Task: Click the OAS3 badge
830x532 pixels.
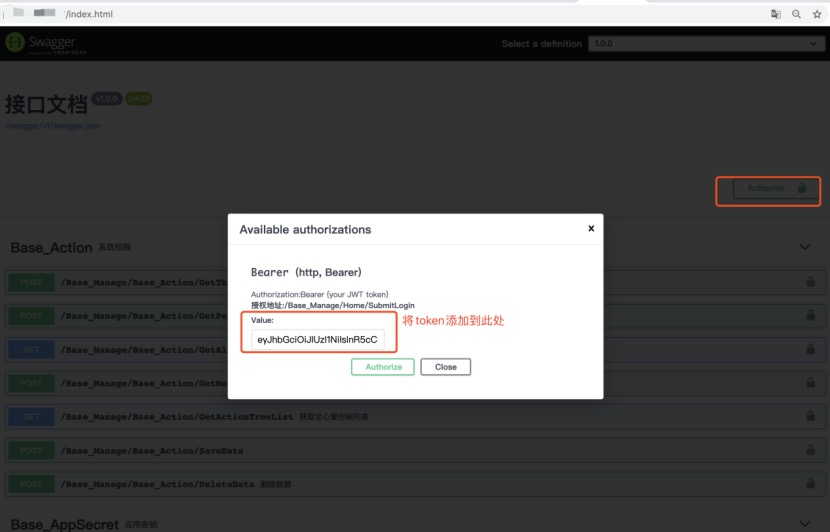Action: [x=138, y=99]
